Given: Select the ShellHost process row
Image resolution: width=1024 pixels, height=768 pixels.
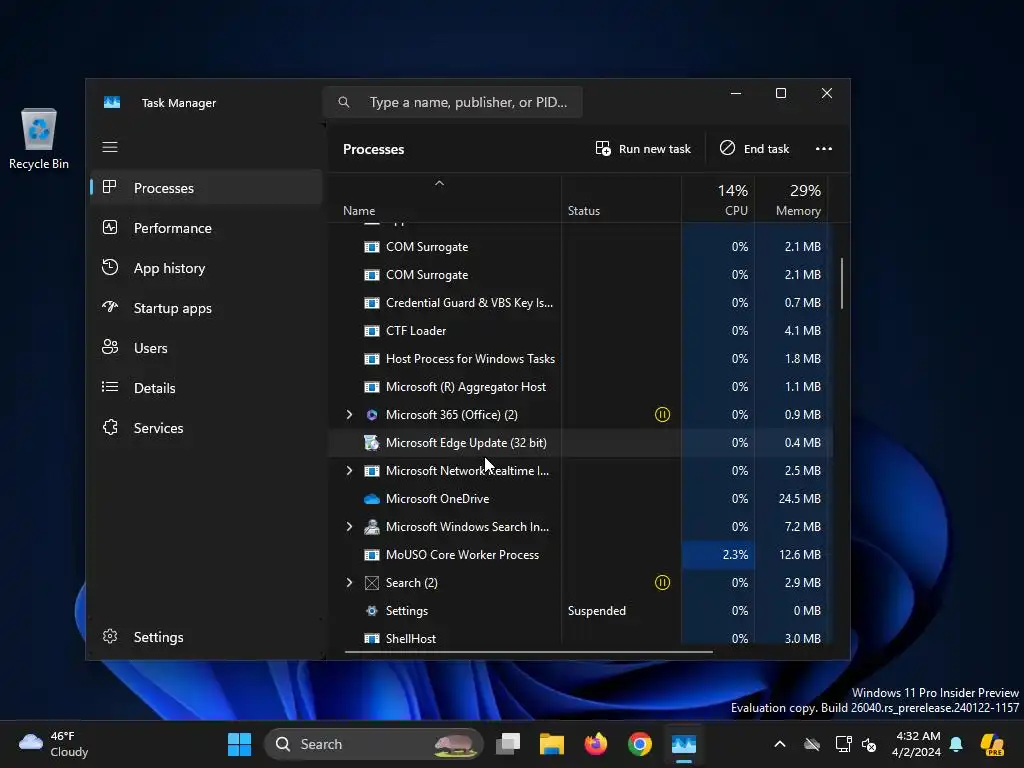Looking at the screenshot, I should click(580, 639).
